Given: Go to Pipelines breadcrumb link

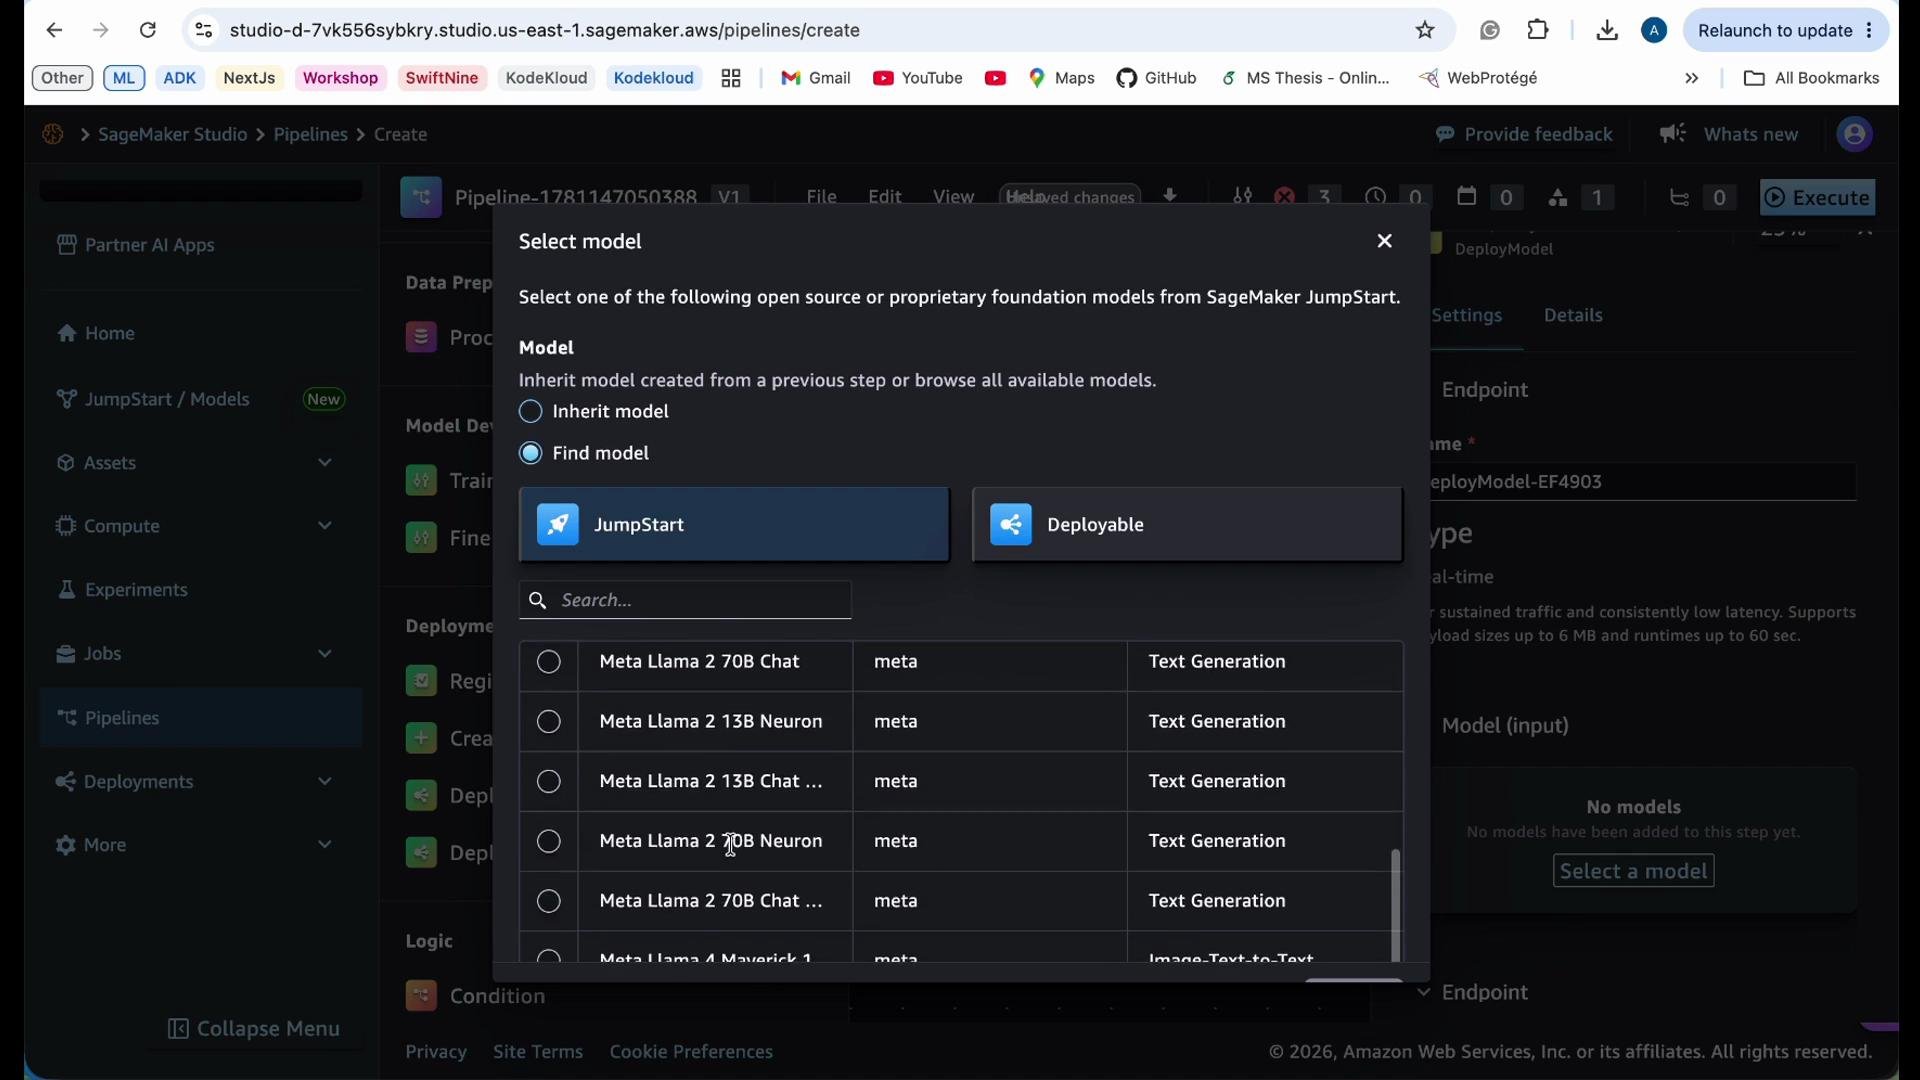Looking at the screenshot, I should 311,134.
